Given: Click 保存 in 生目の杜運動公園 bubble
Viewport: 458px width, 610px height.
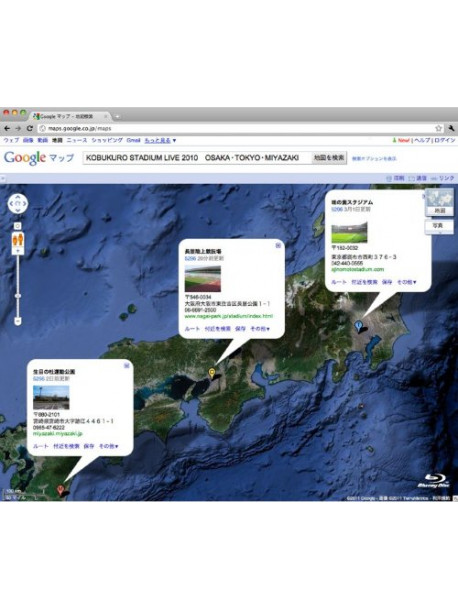Looking at the screenshot, I should (x=89, y=446).
